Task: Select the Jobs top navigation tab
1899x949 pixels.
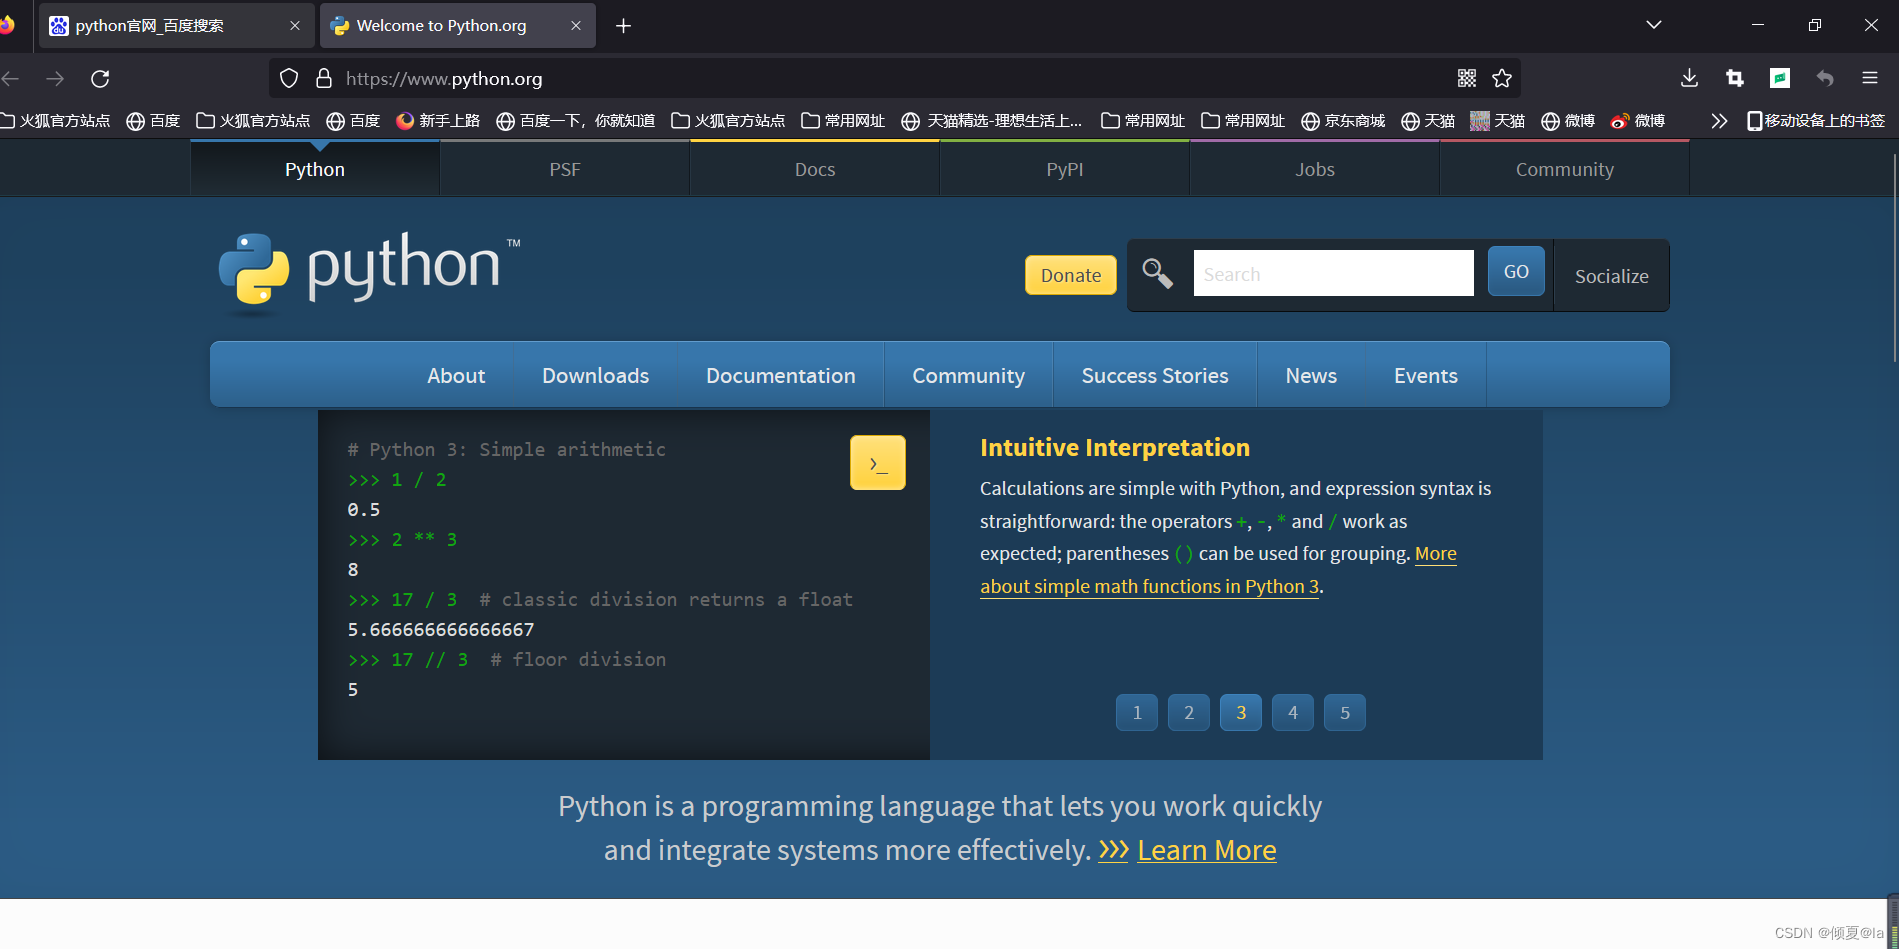Action: (x=1315, y=169)
